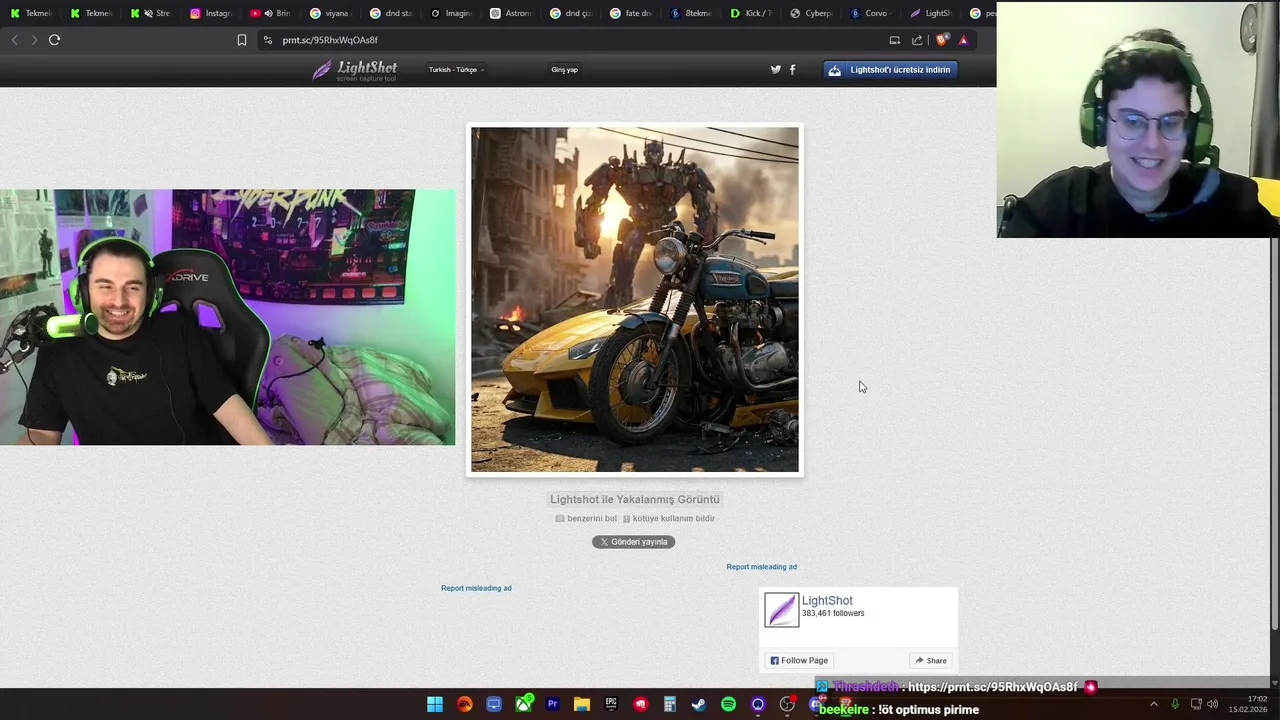The image size is (1280, 720).
Task: Go forward using the browser forward arrow
Action: click(x=34, y=40)
